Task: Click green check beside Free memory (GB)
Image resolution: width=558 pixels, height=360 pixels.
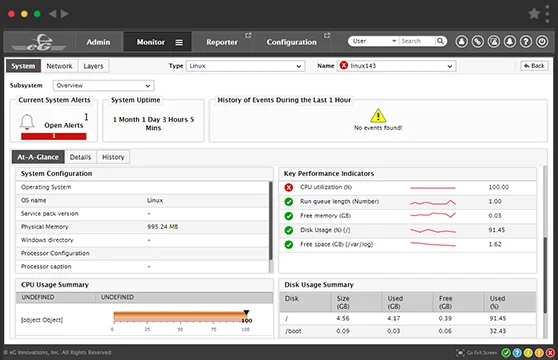Action: [x=289, y=216]
